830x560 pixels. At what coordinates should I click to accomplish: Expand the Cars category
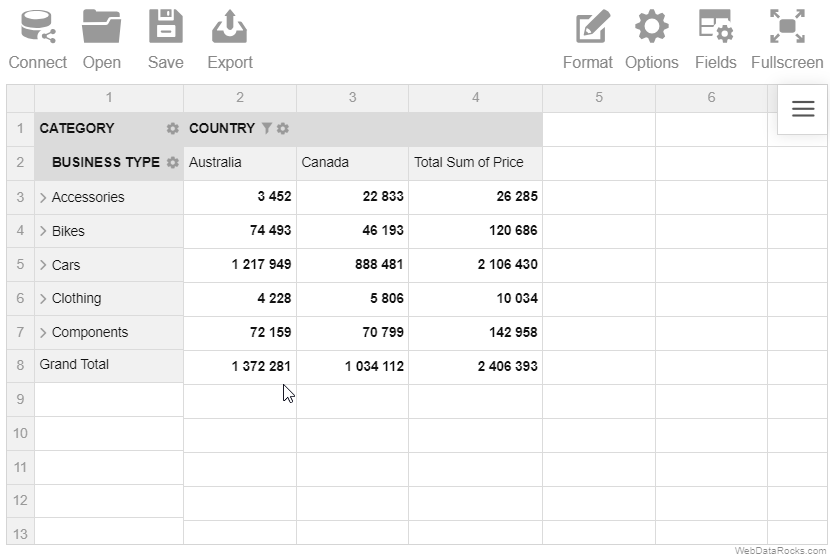[43, 265]
